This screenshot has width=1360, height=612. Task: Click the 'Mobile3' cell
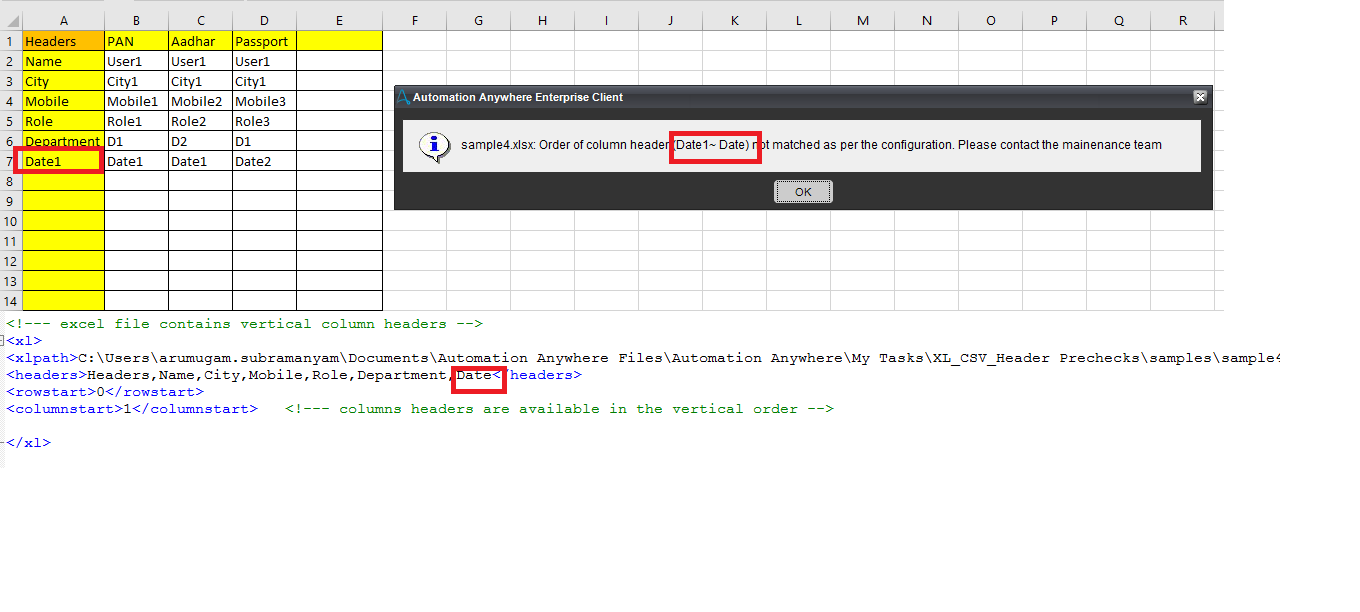pos(264,101)
